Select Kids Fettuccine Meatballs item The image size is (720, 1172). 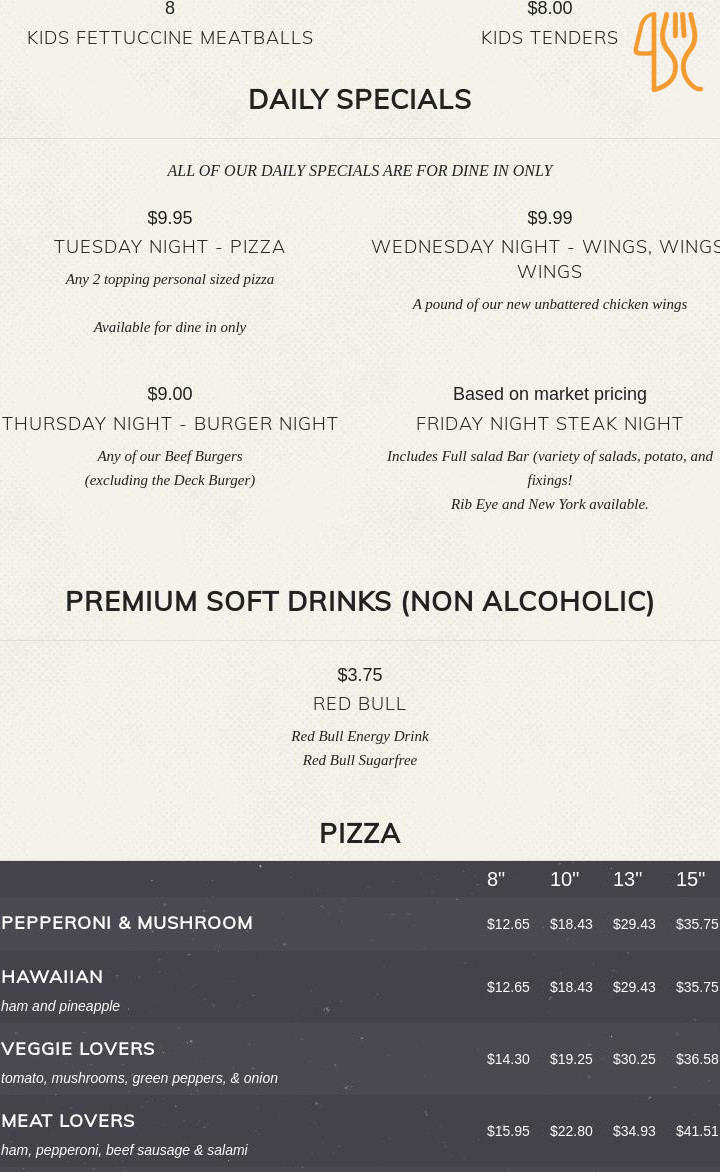click(170, 38)
